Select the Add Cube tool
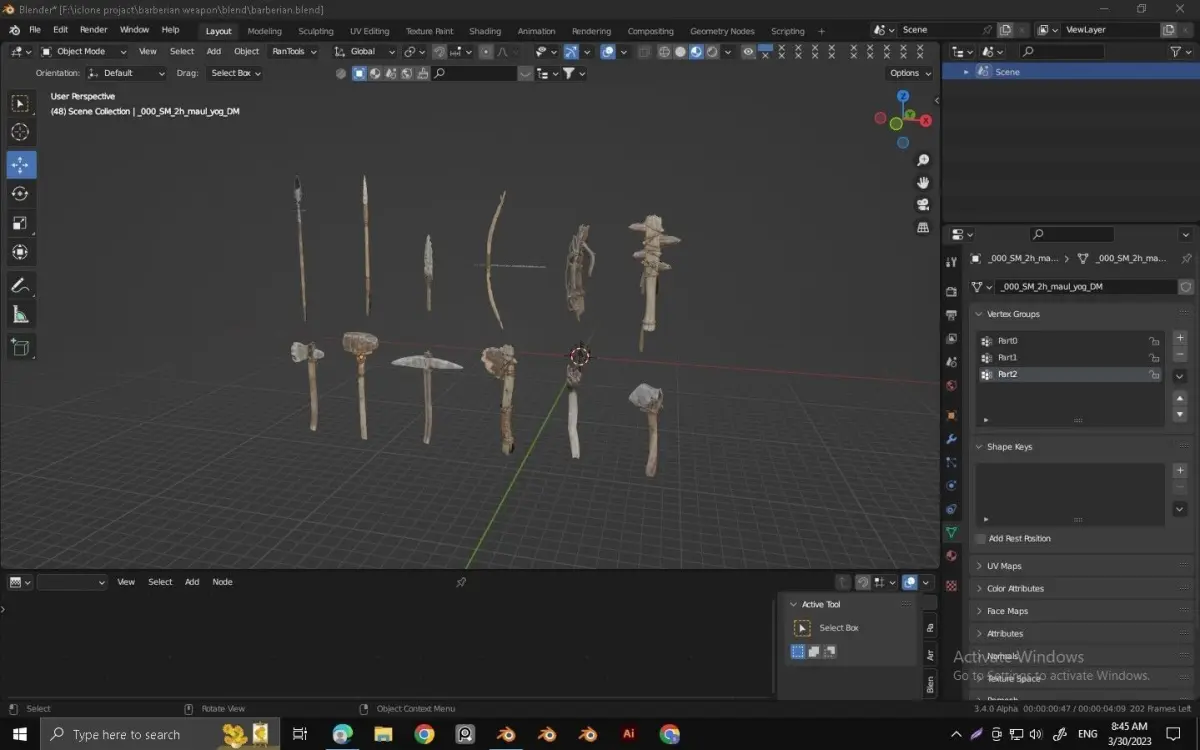 20,348
